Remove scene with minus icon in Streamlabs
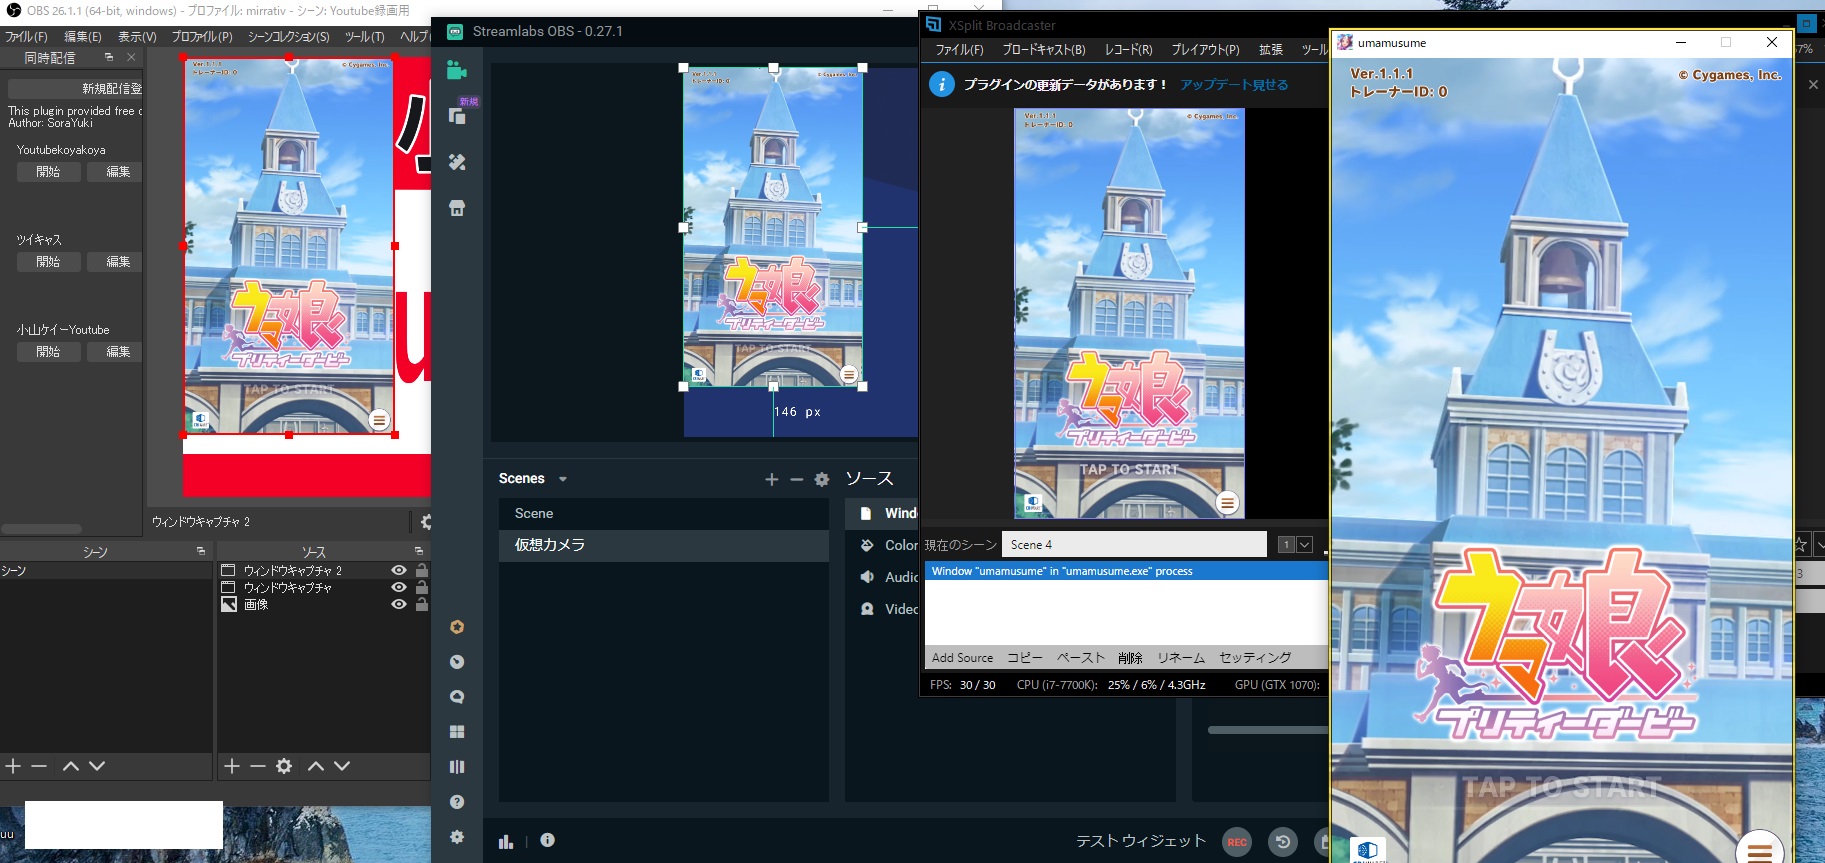 (x=796, y=479)
